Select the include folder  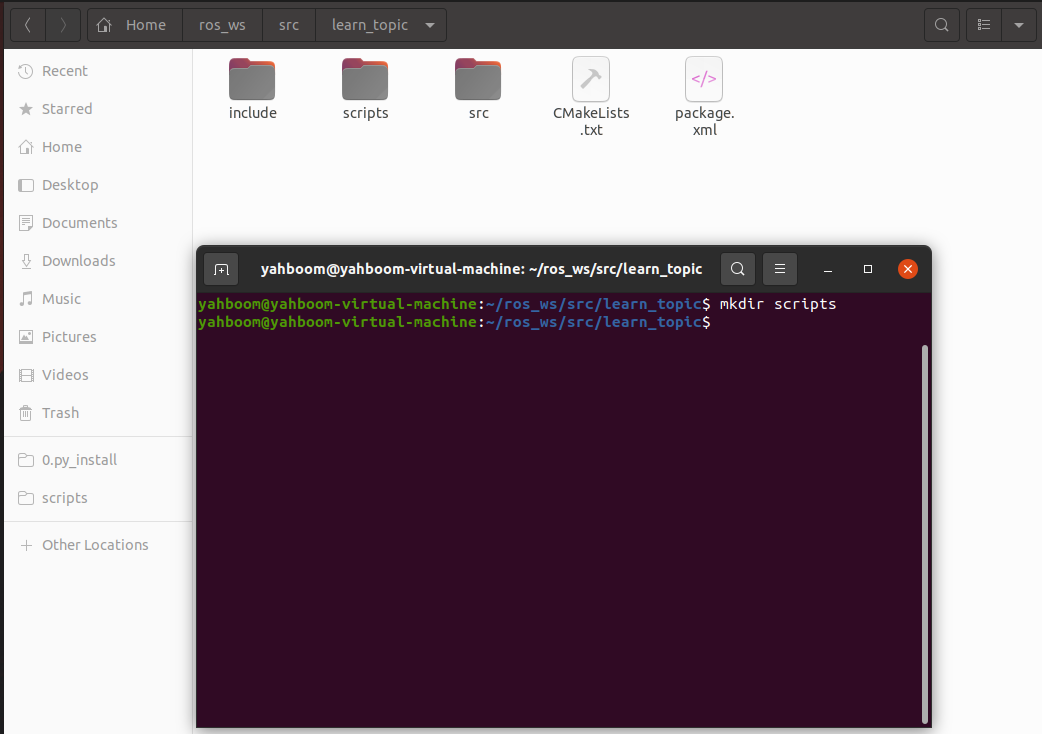[x=253, y=90]
